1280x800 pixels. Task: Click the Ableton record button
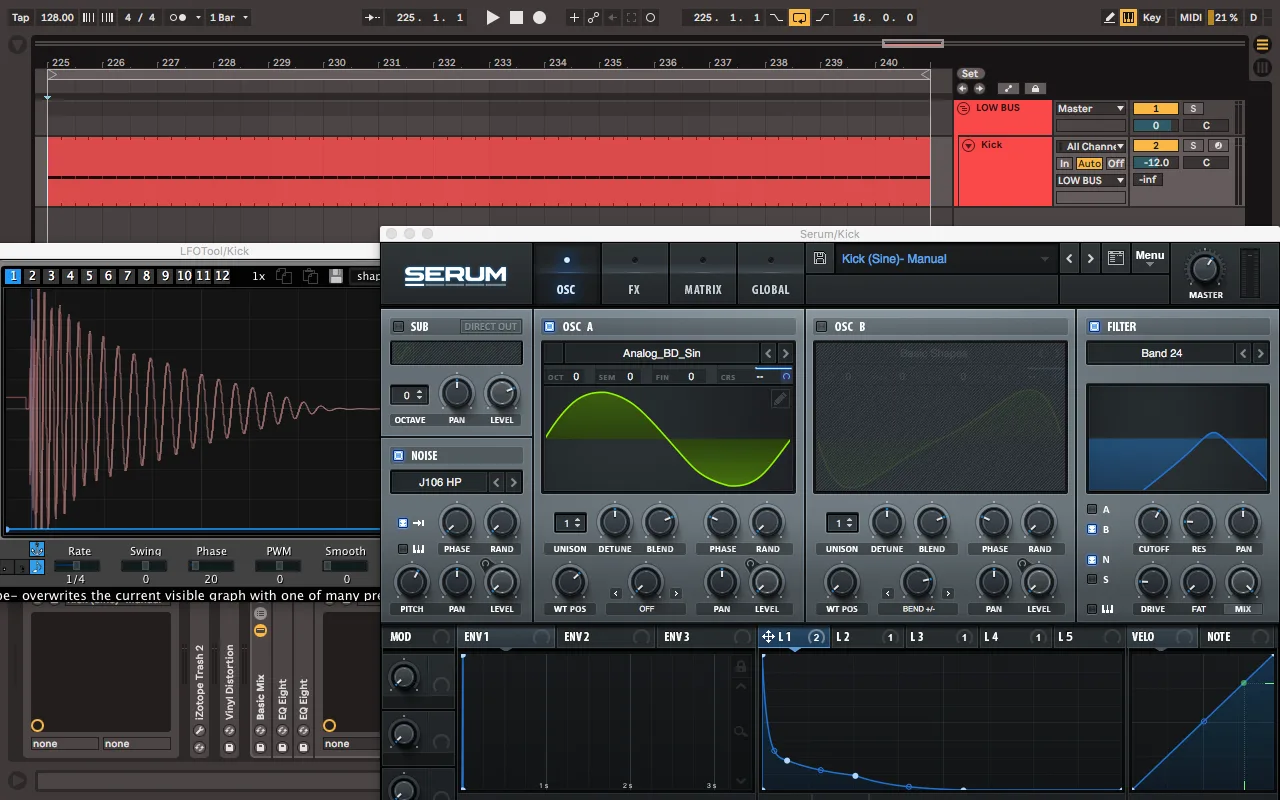[x=540, y=17]
